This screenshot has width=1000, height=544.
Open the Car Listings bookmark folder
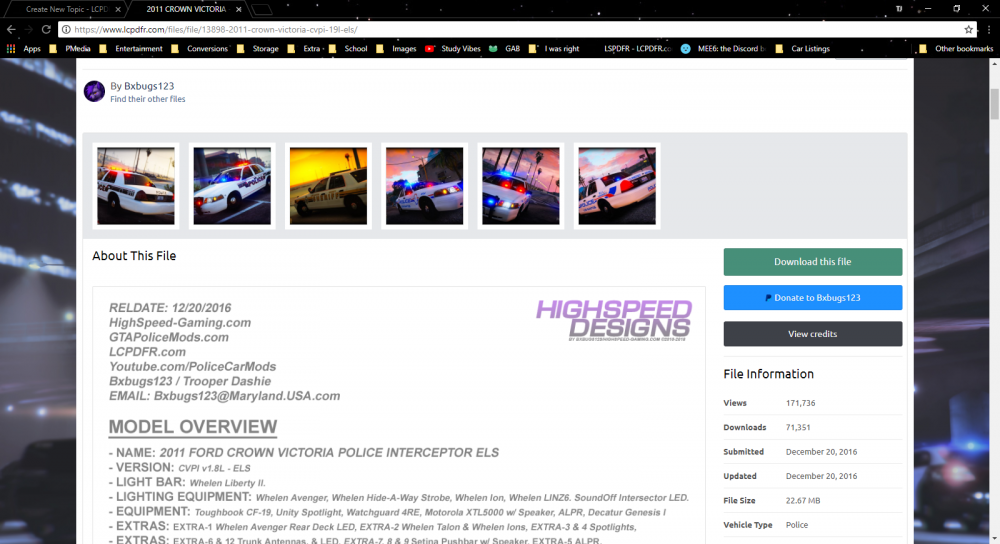pyautogui.click(x=802, y=48)
